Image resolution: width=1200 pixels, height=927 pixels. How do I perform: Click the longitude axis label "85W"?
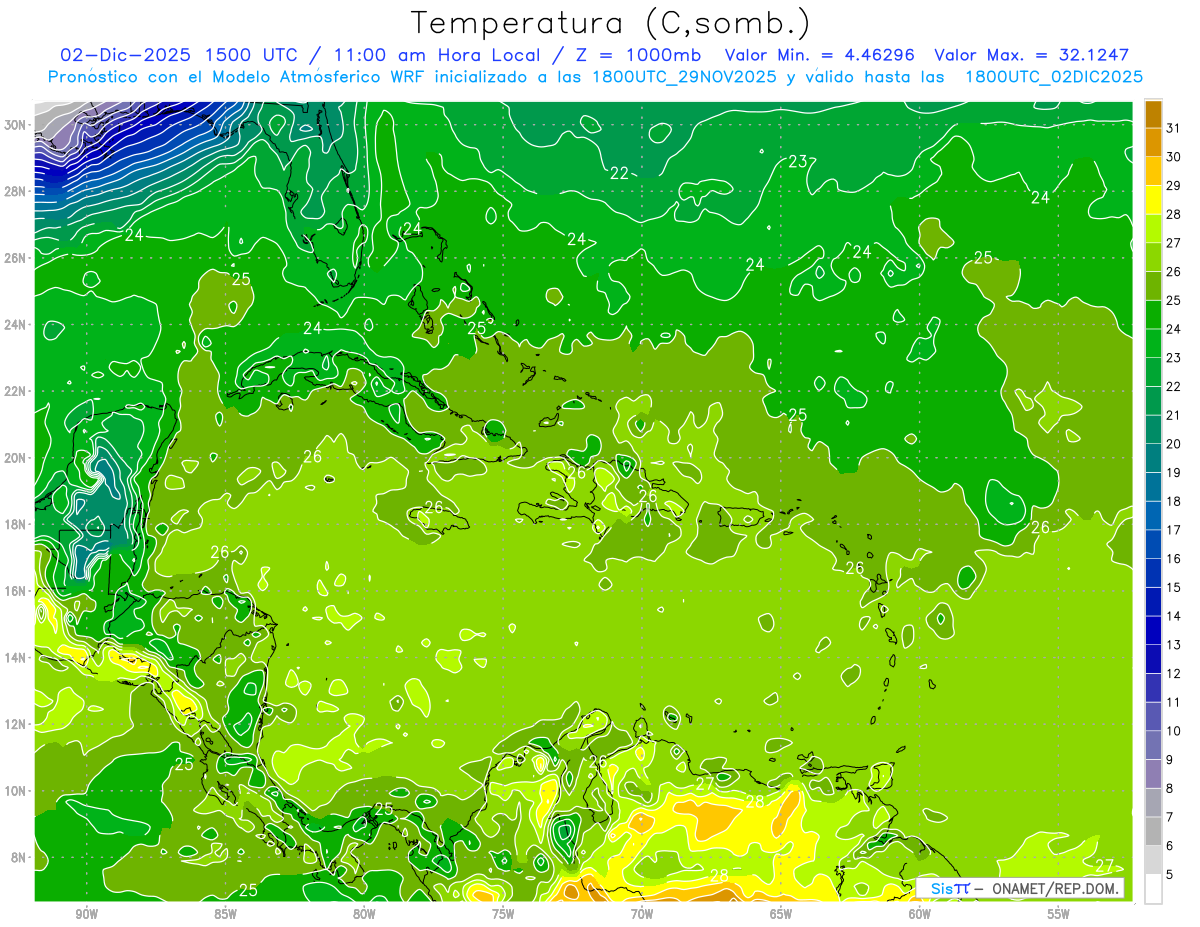coord(225,914)
